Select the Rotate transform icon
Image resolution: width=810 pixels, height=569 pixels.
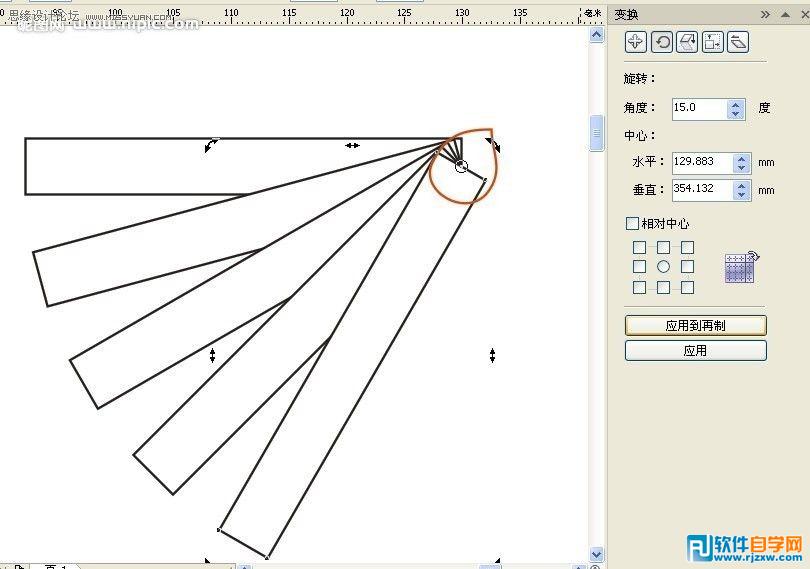661,41
